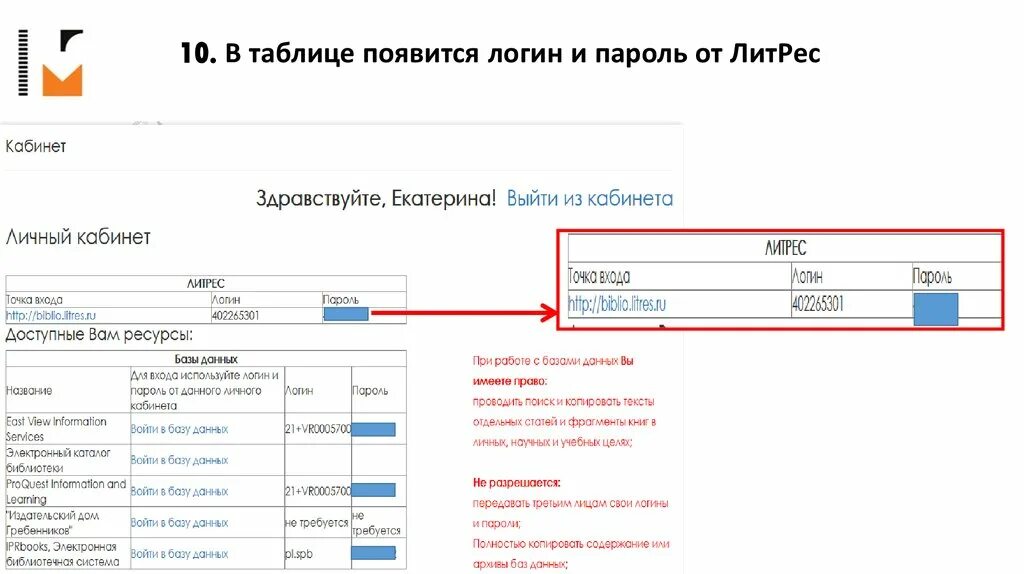Click the Здравствуйте, Екатерина! greeting
The image size is (1024, 574).
point(376,199)
